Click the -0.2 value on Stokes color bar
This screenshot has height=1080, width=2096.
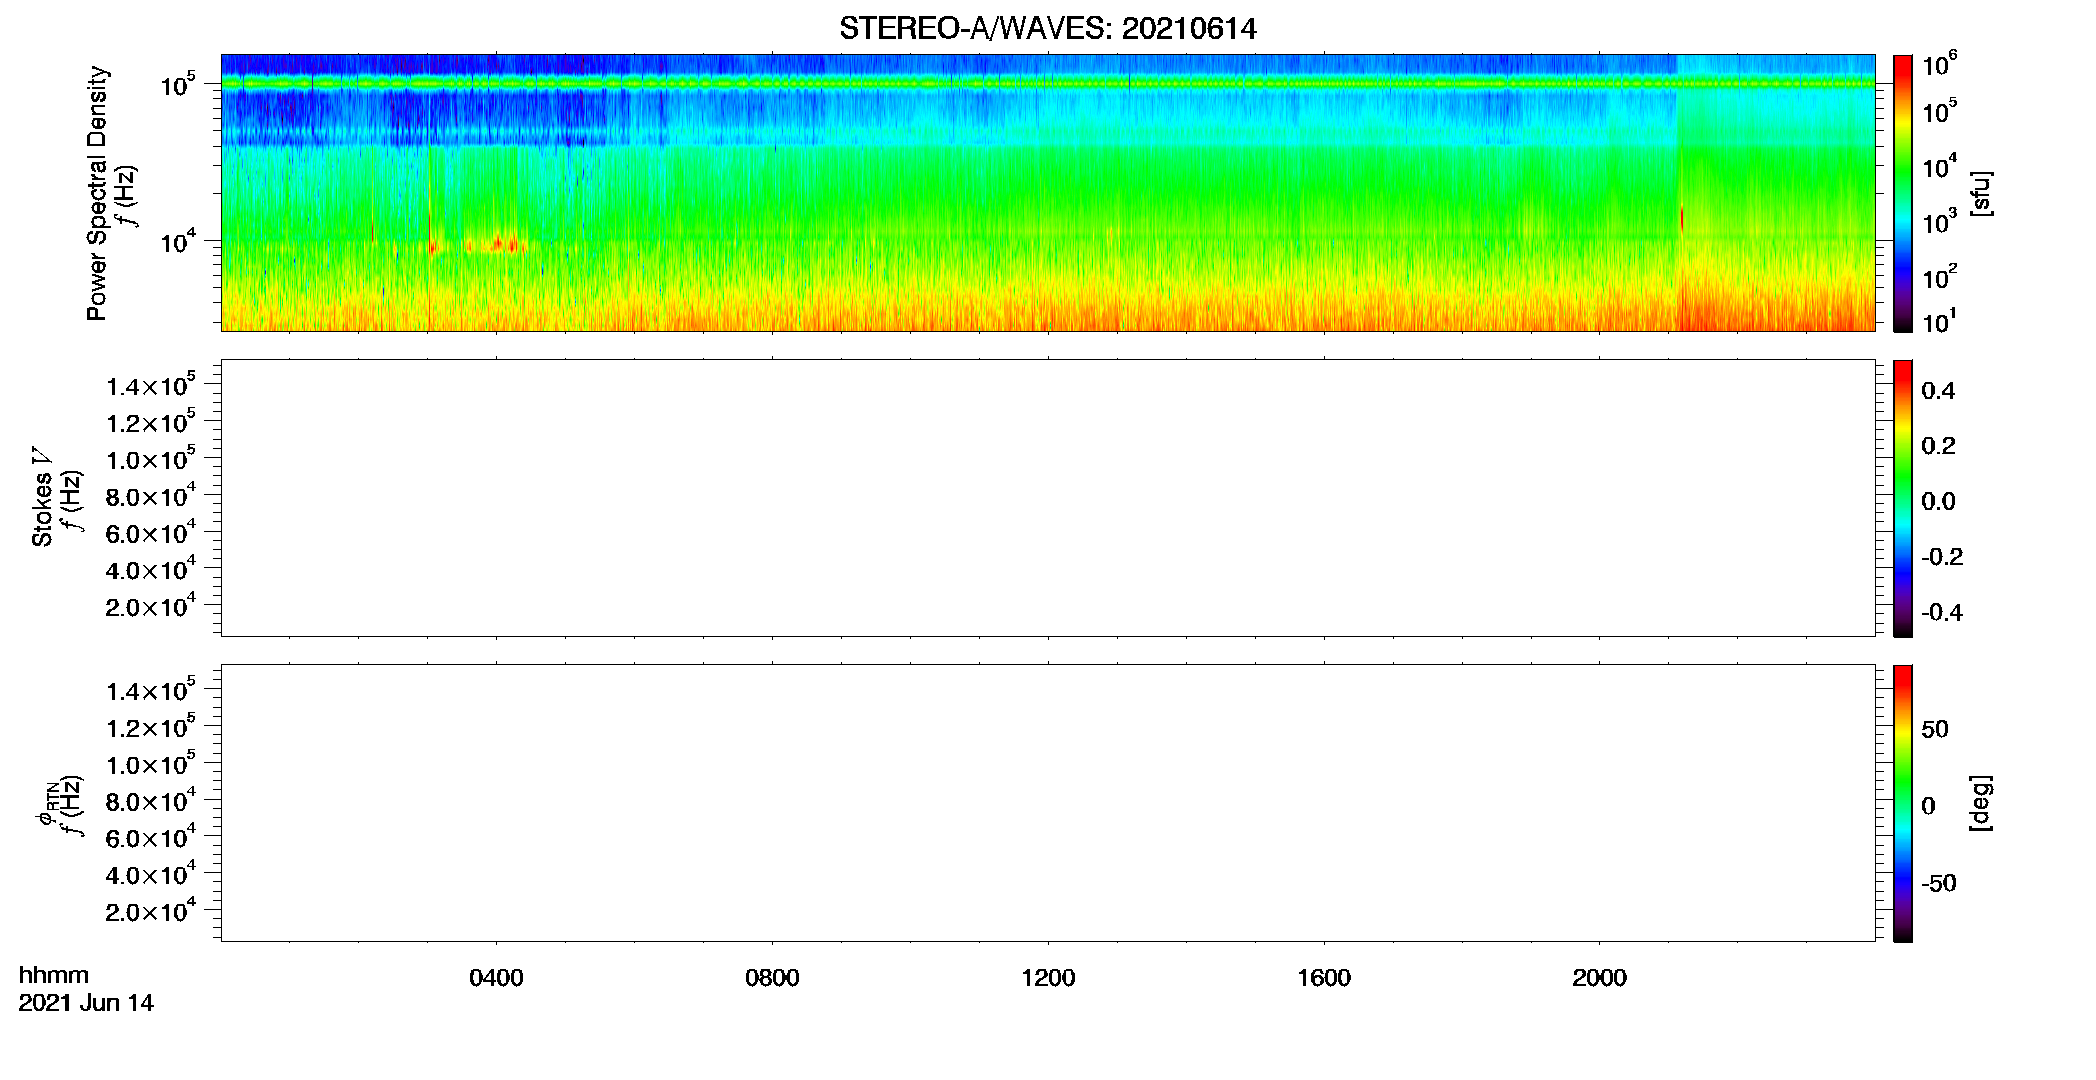click(1942, 557)
